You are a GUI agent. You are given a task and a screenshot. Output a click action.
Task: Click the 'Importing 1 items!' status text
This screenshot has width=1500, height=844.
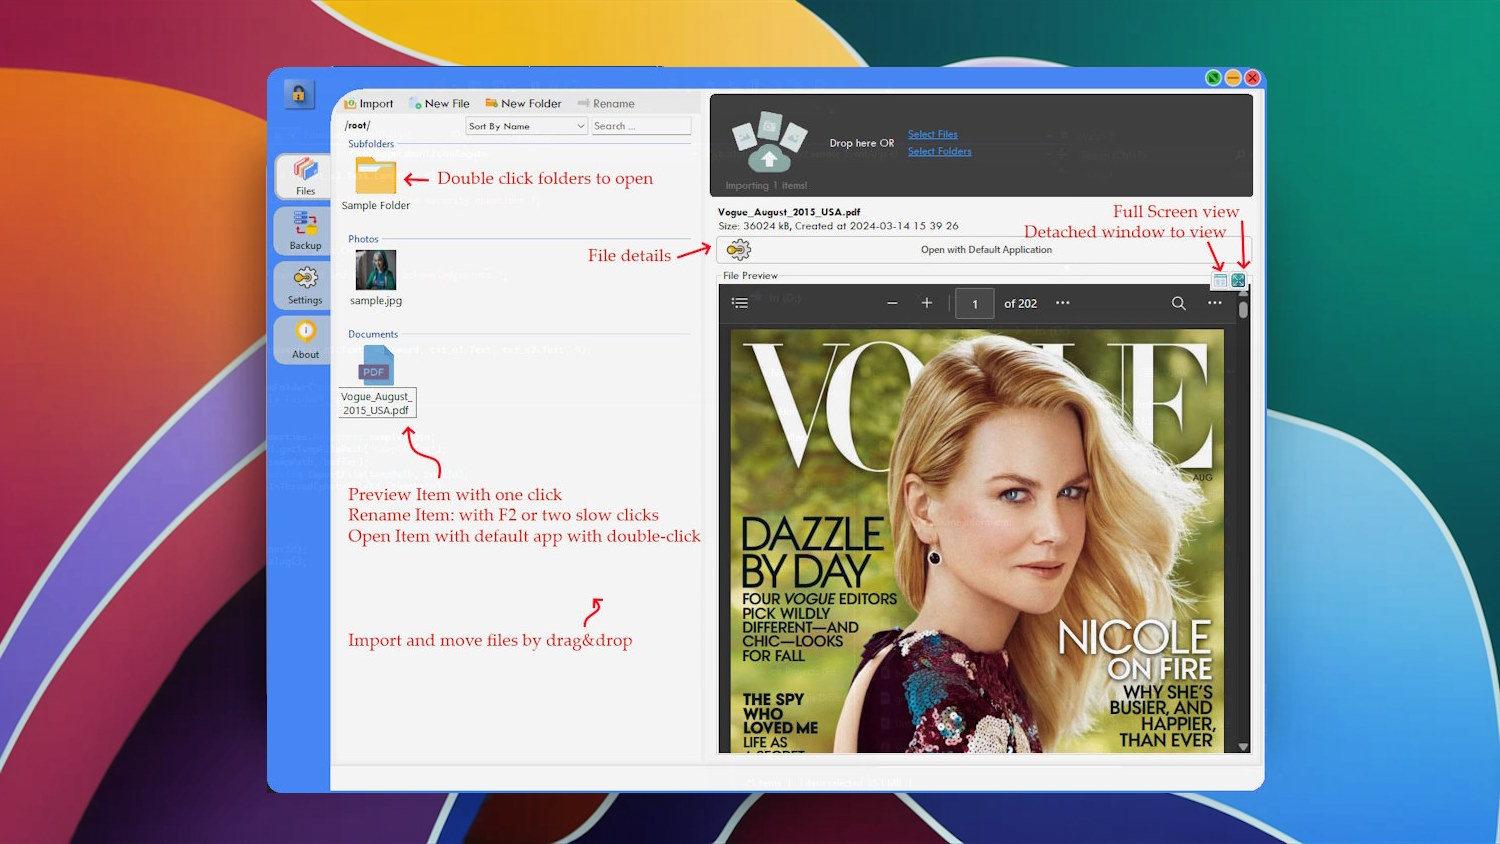tap(766, 186)
